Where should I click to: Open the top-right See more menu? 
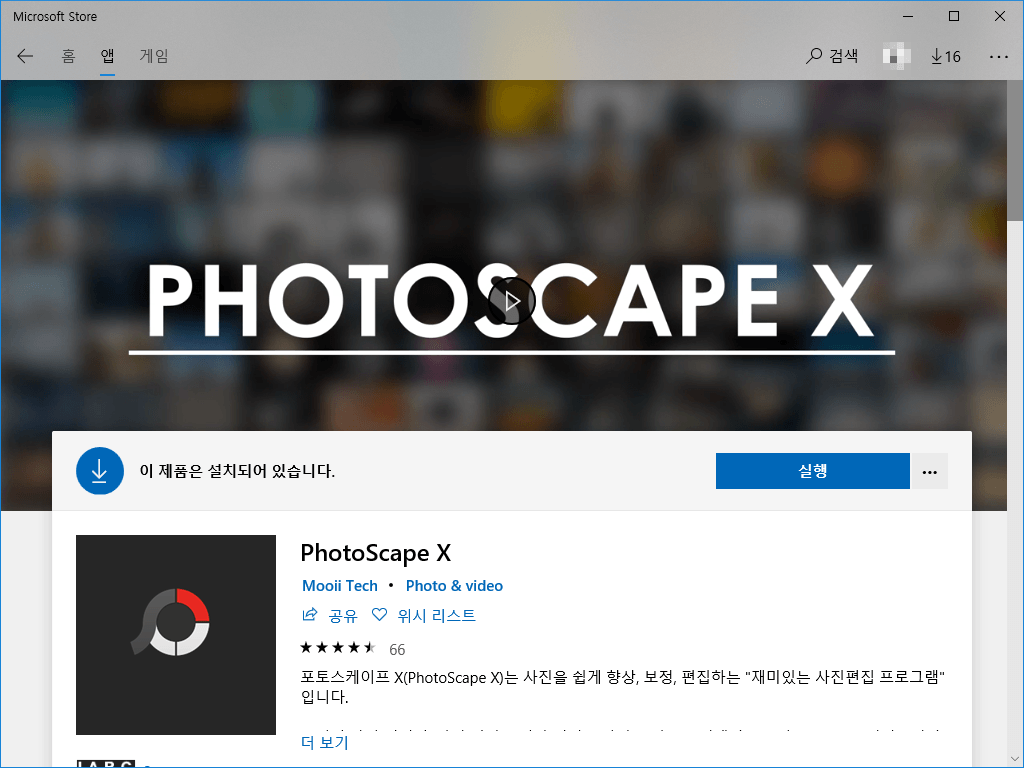pyautogui.click(x=999, y=57)
